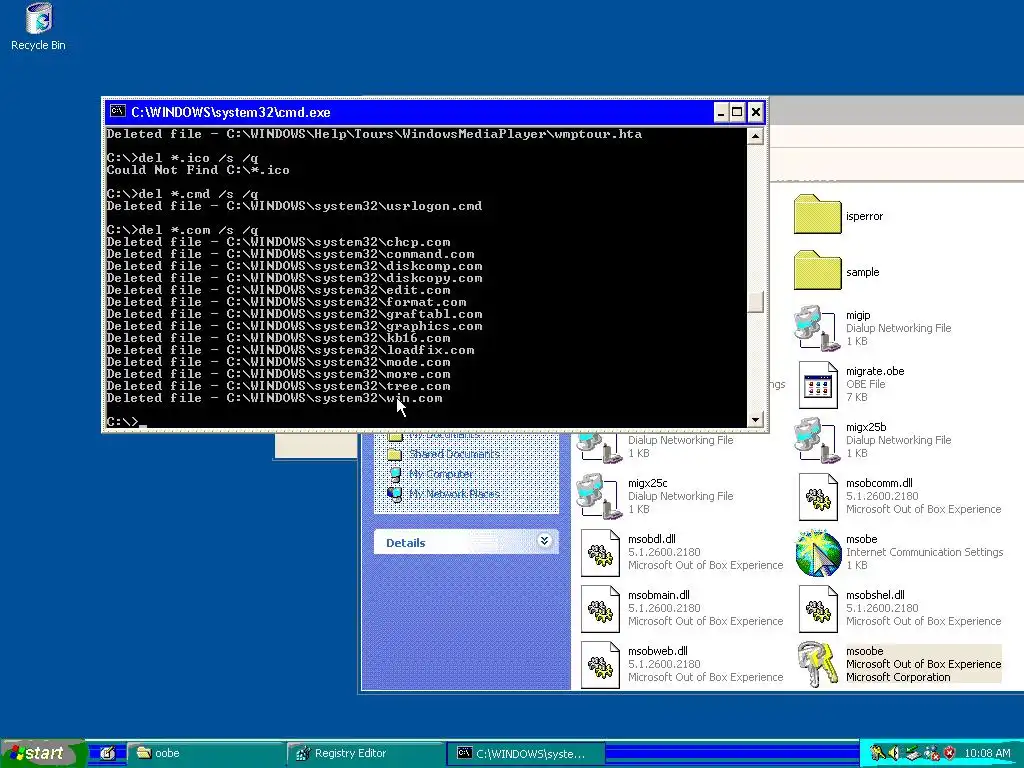Click the disconnected network tray icon
Image resolution: width=1024 pixels, height=768 pixels.
(x=931, y=753)
